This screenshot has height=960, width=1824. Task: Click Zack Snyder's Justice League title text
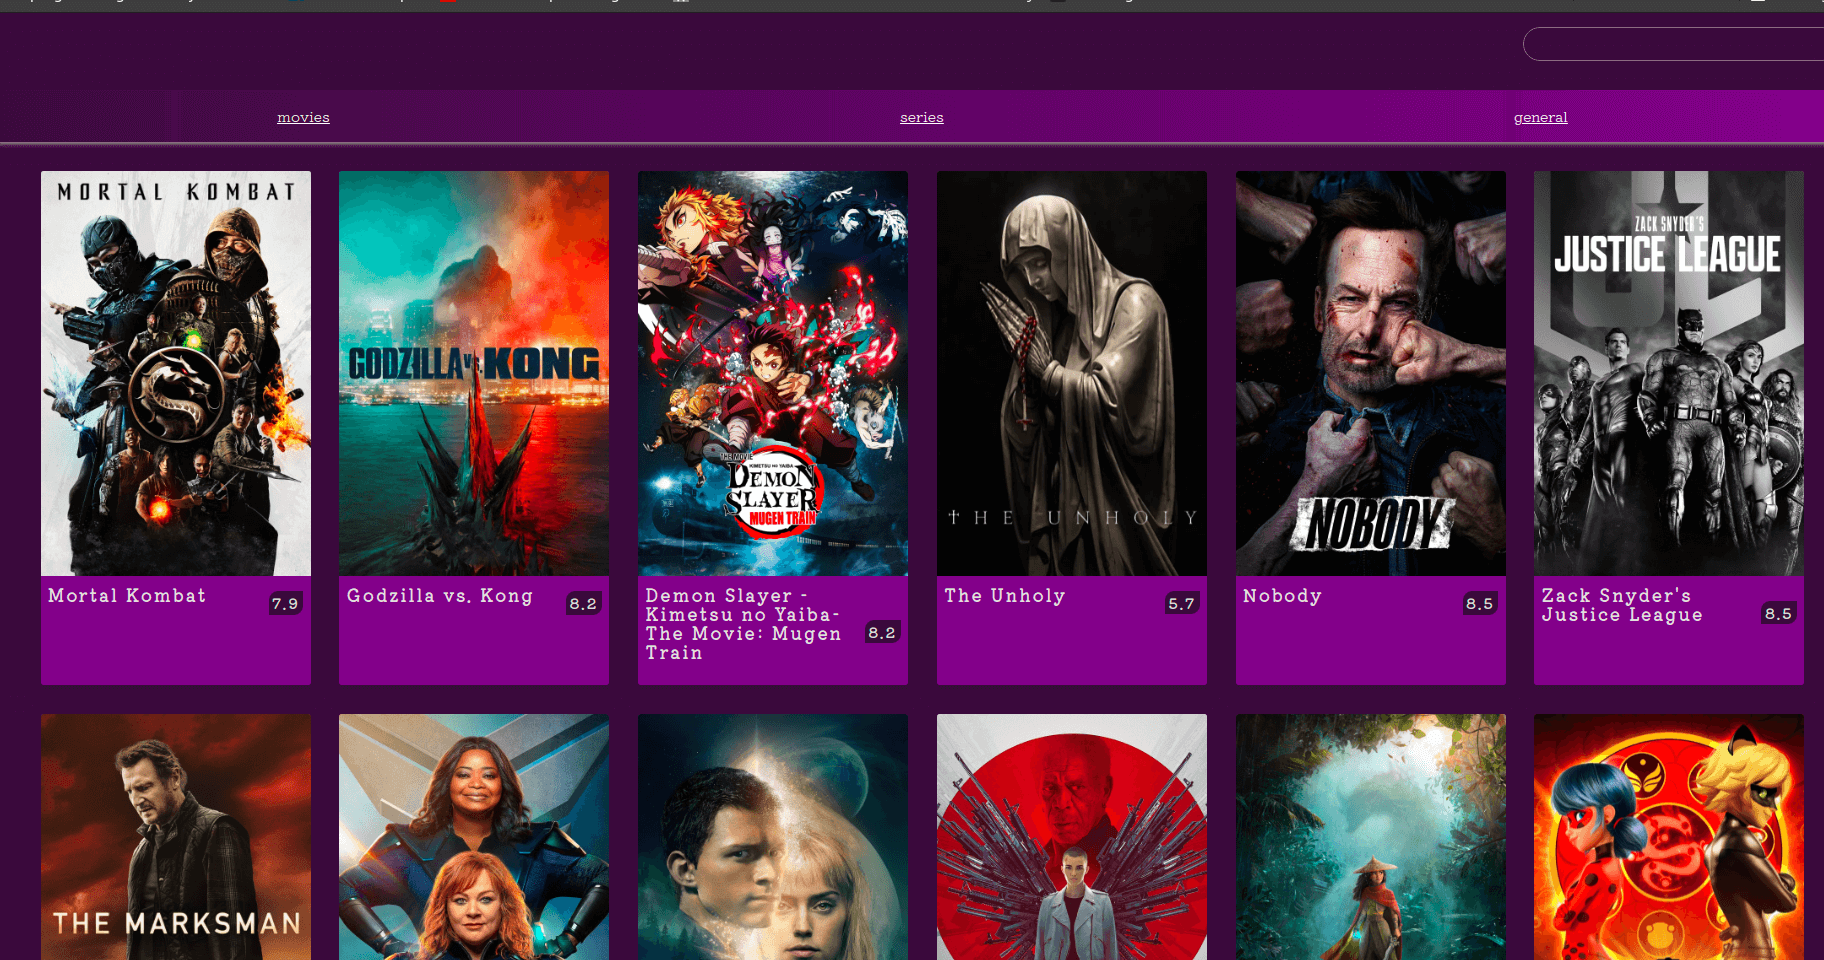pos(1622,605)
